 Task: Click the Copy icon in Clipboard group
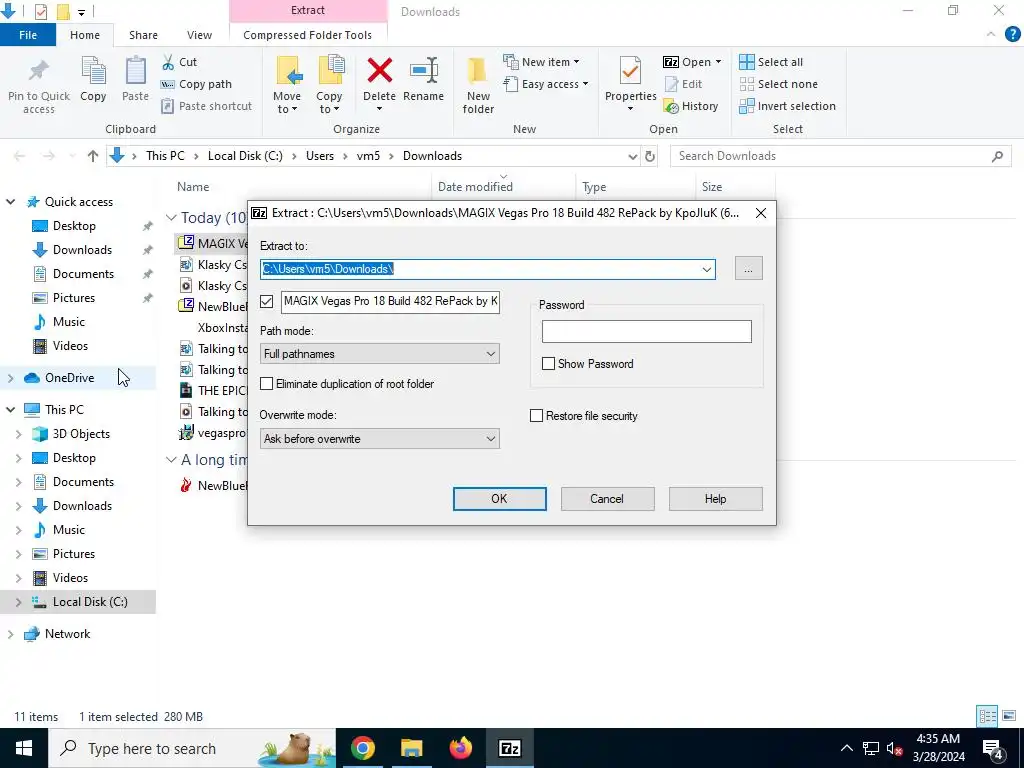[93, 71]
